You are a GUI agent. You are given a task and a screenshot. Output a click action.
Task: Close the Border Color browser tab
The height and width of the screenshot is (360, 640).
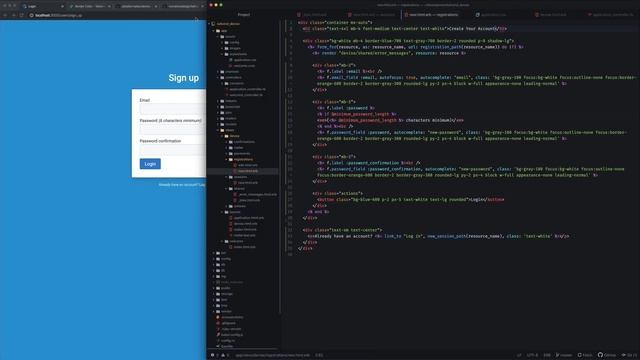click(109, 6)
